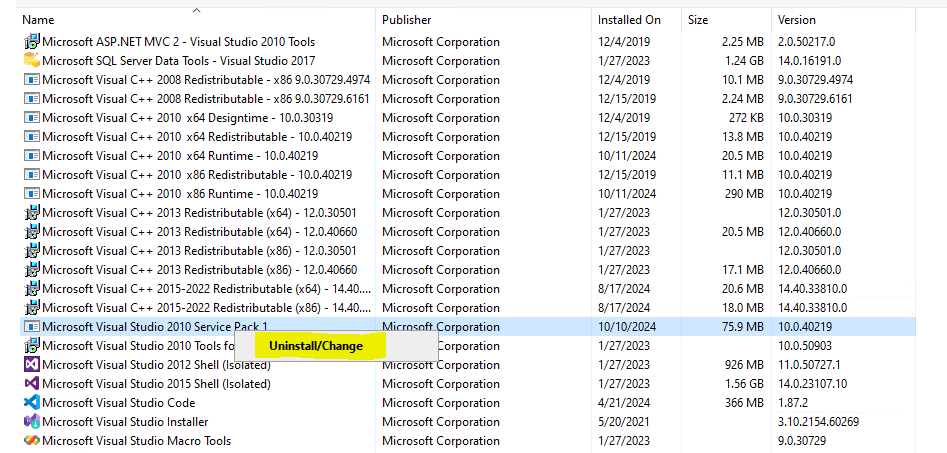Viewport: 947px width, 453px height.
Task: Select Microsoft Visual Studio Code program name
Action: click(x=118, y=403)
